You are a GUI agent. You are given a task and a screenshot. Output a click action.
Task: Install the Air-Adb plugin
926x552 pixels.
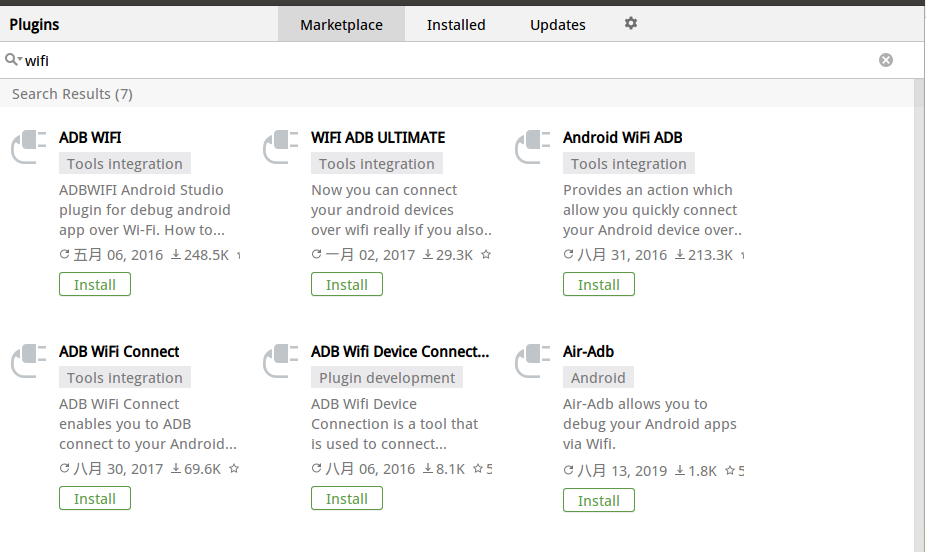599,500
